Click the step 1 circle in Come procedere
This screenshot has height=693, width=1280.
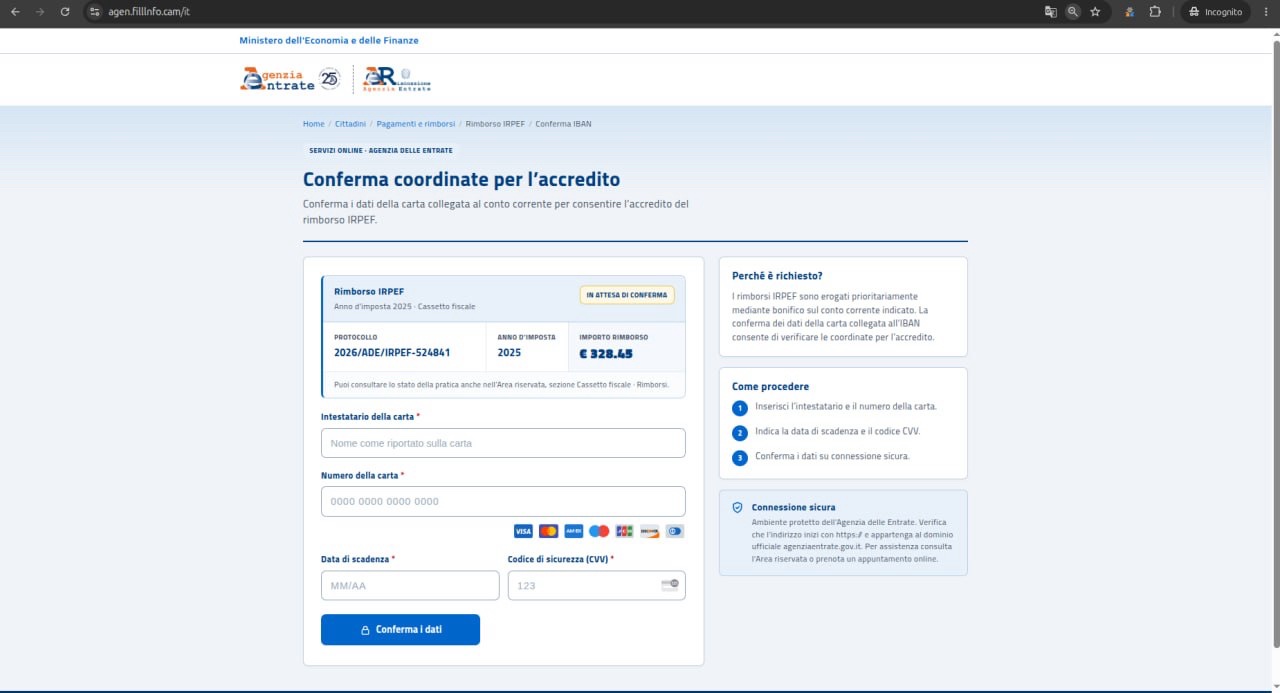(740, 408)
